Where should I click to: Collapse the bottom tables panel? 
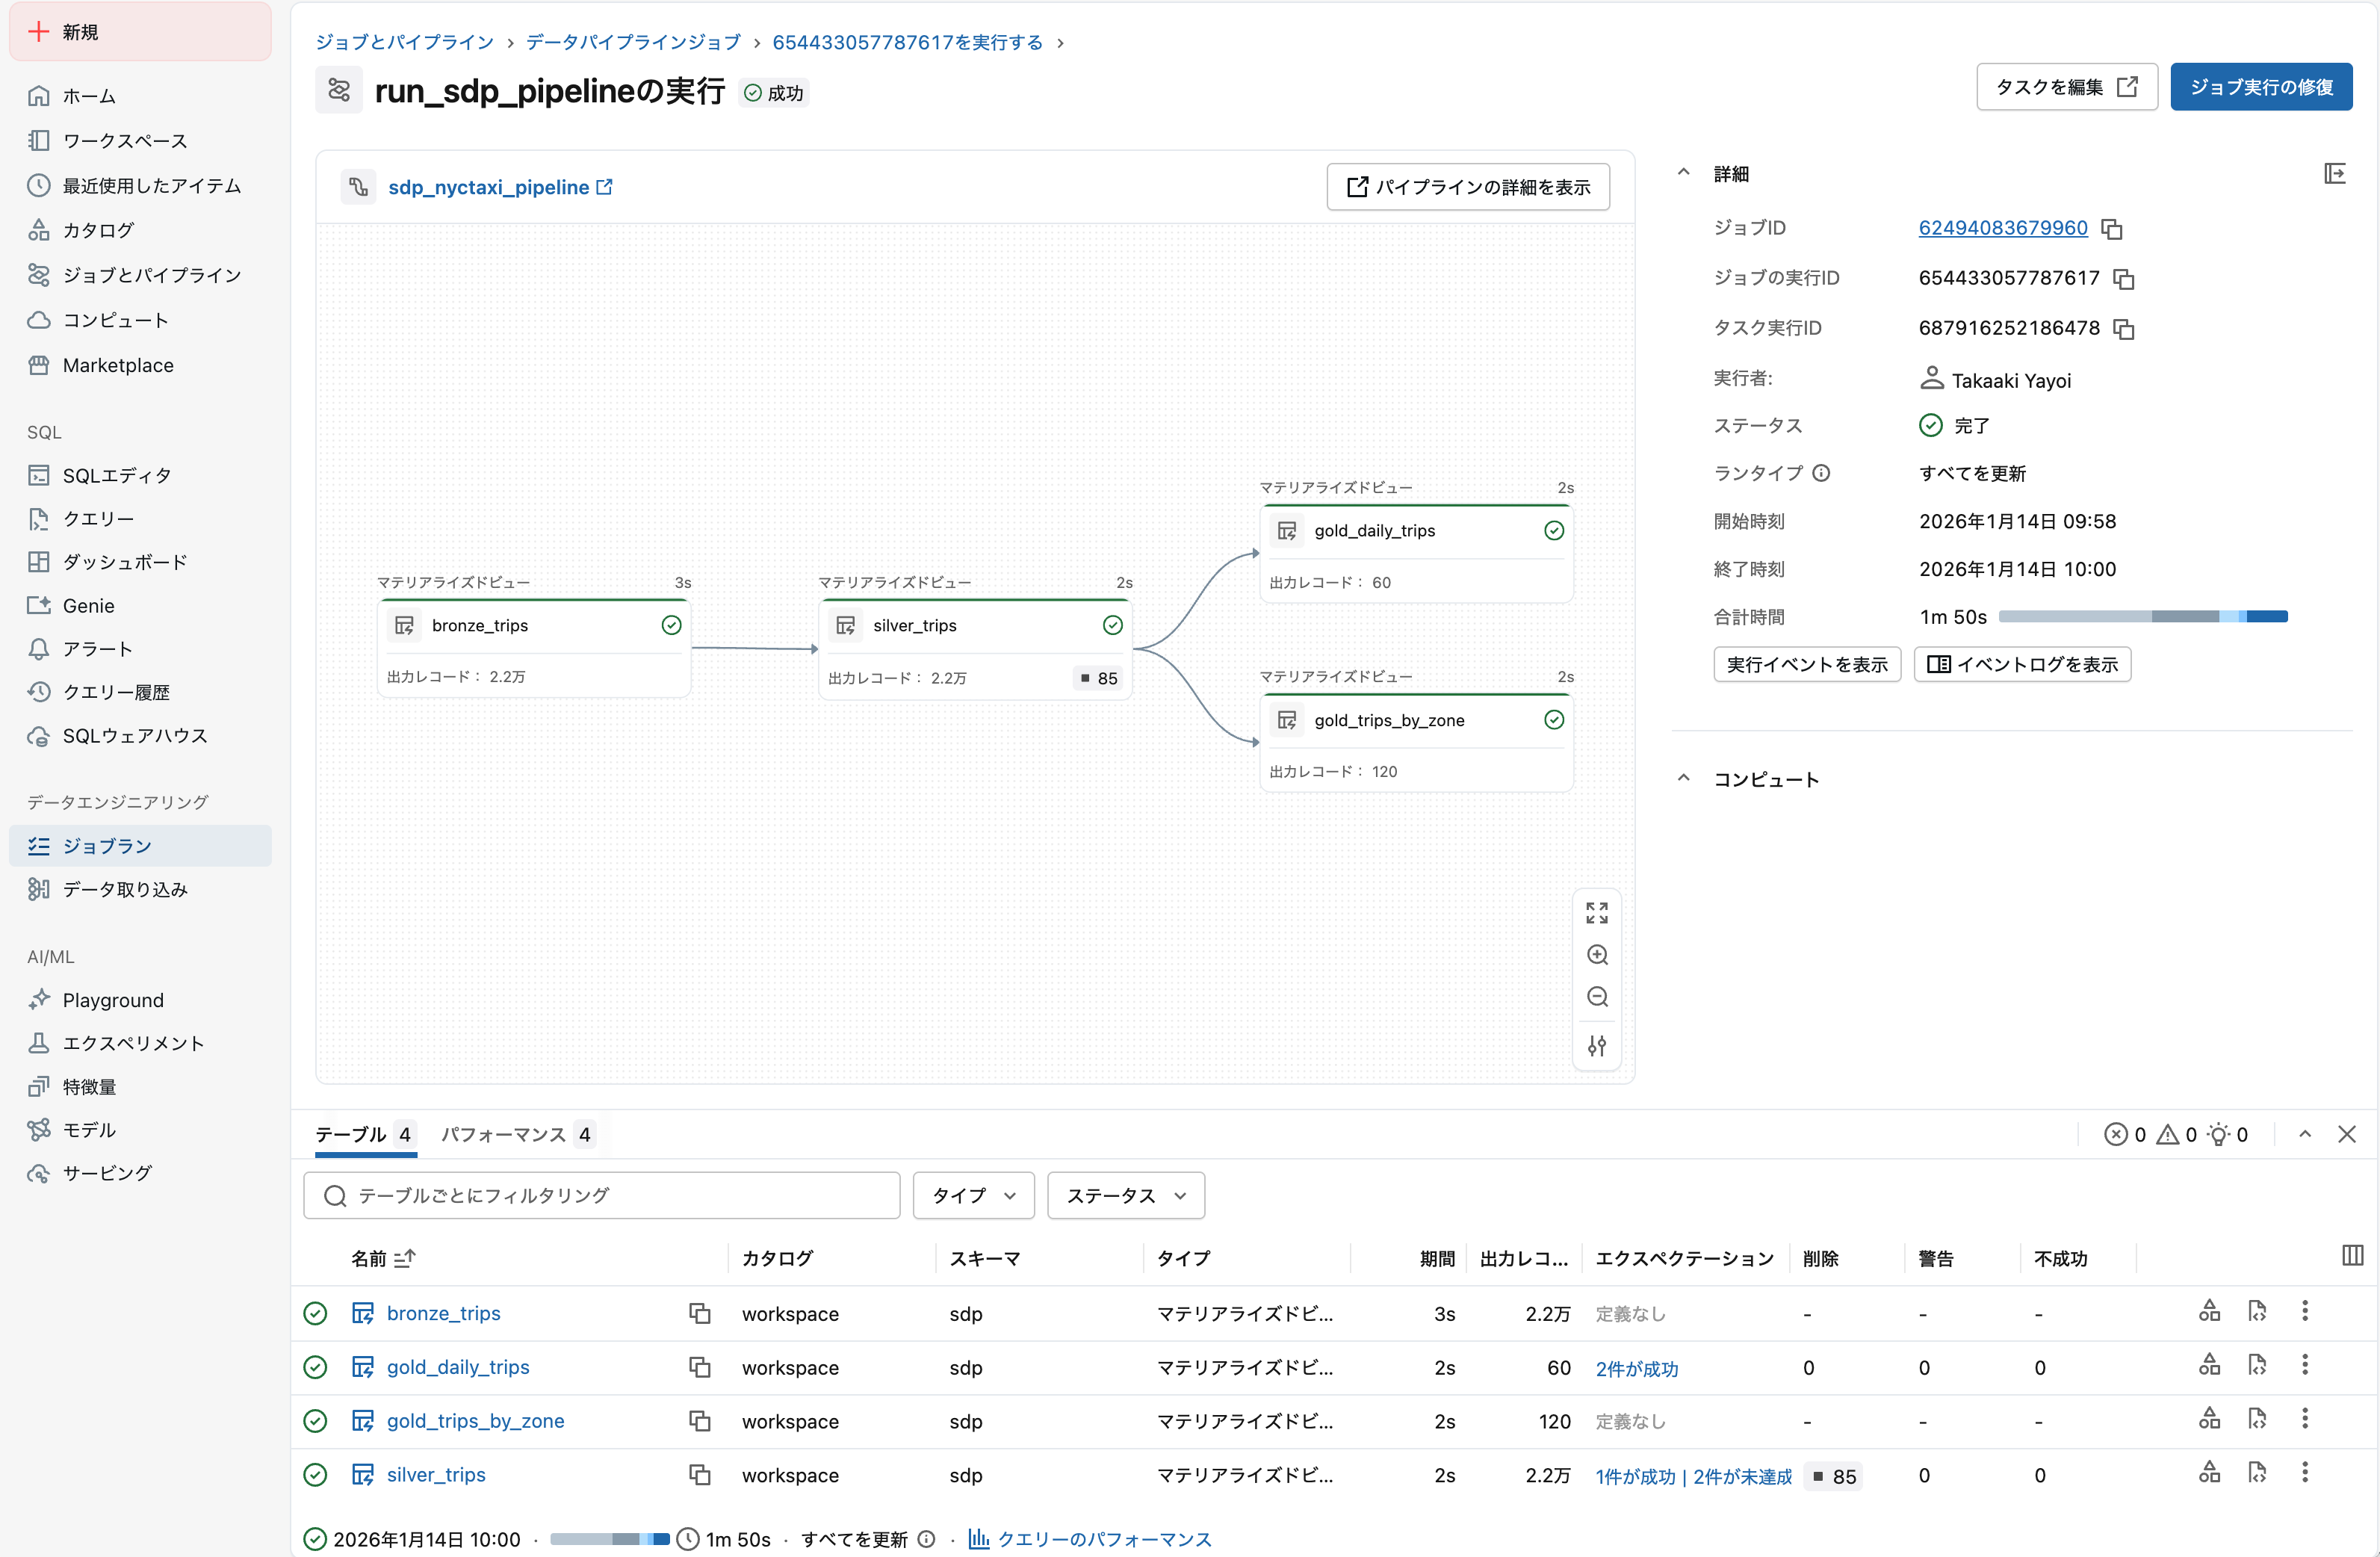[x=2305, y=1134]
